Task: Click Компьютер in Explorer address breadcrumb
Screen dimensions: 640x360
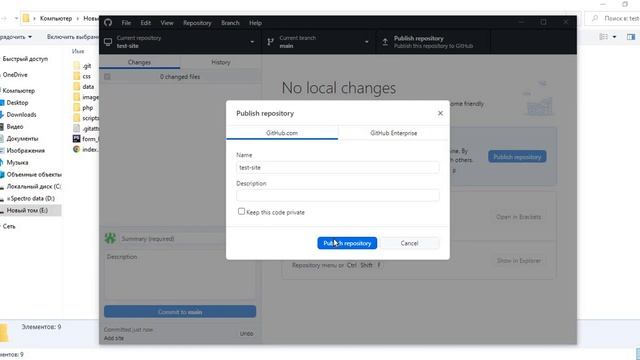Action: point(56,18)
